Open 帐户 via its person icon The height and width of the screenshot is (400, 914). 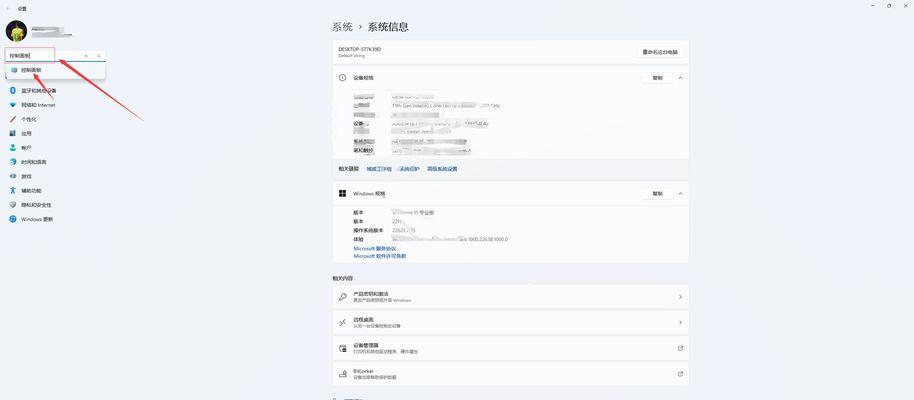pyautogui.click(x=13, y=148)
